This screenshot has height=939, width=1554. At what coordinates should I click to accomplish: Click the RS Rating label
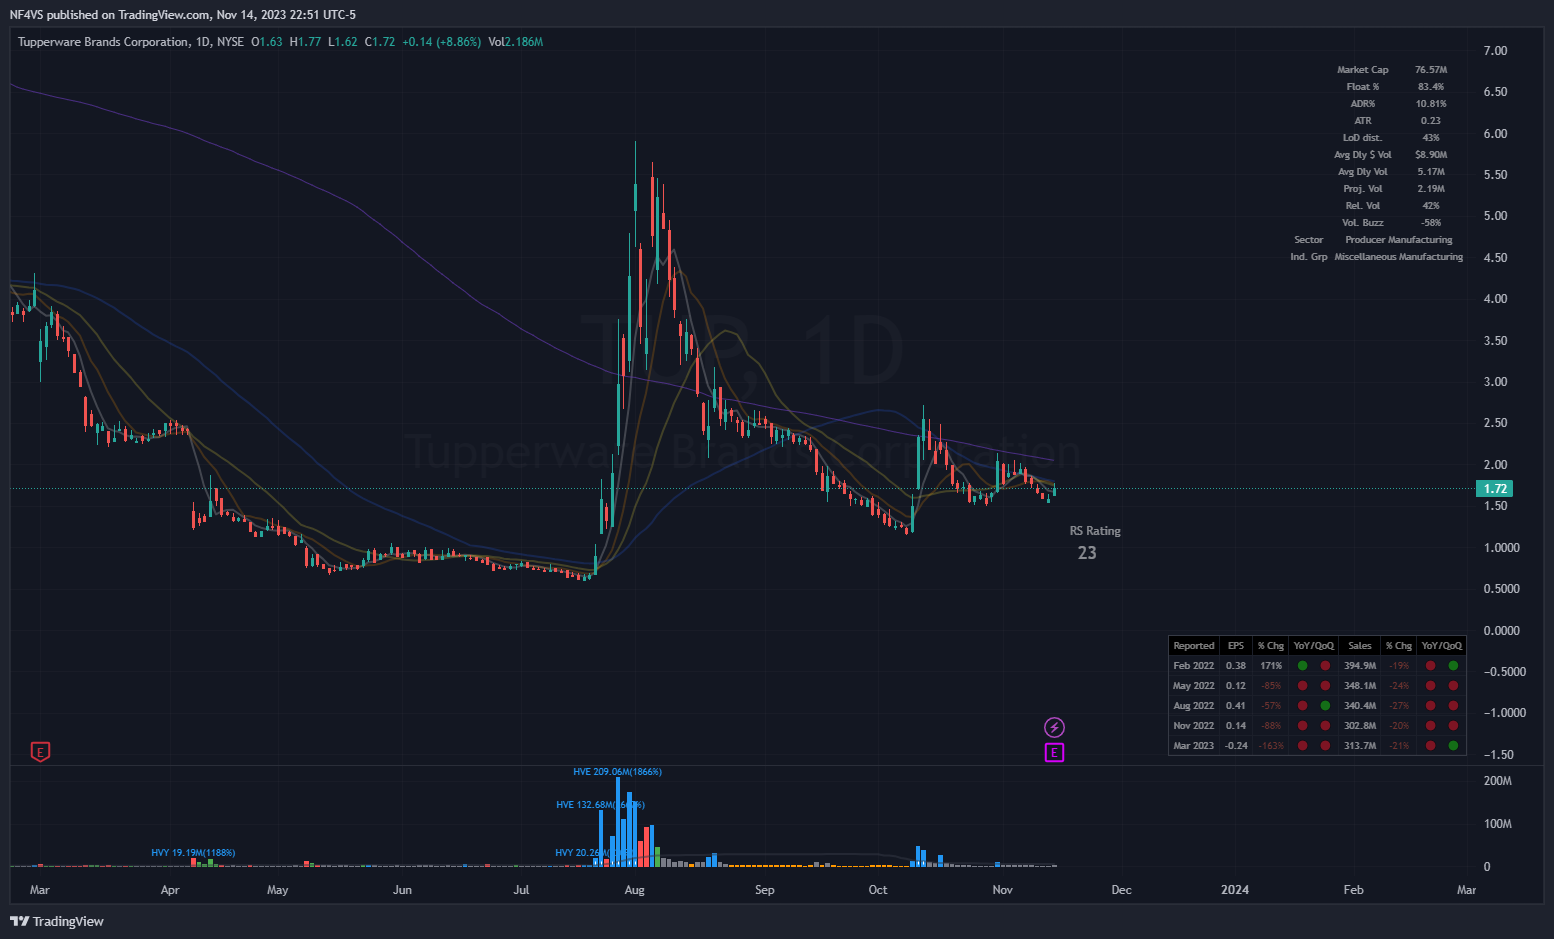1095,531
